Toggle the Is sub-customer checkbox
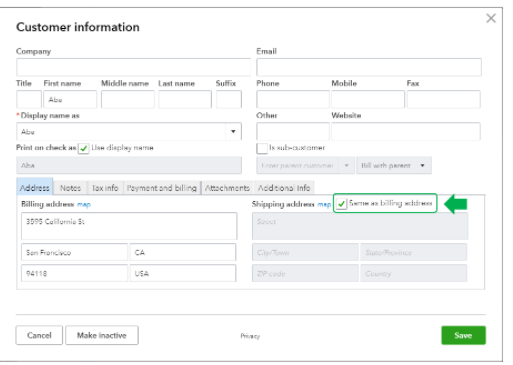 262,148
